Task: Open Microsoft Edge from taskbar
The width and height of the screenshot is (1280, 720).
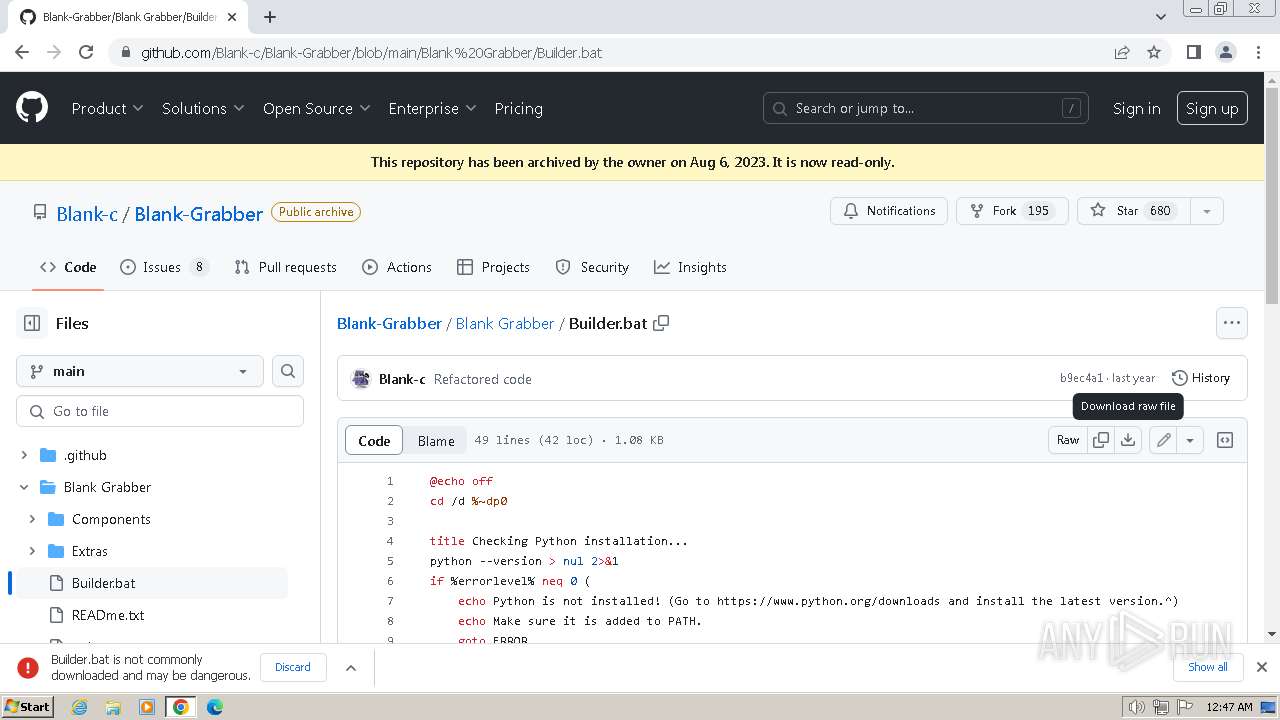Action: pyautogui.click(x=215, y=707)
